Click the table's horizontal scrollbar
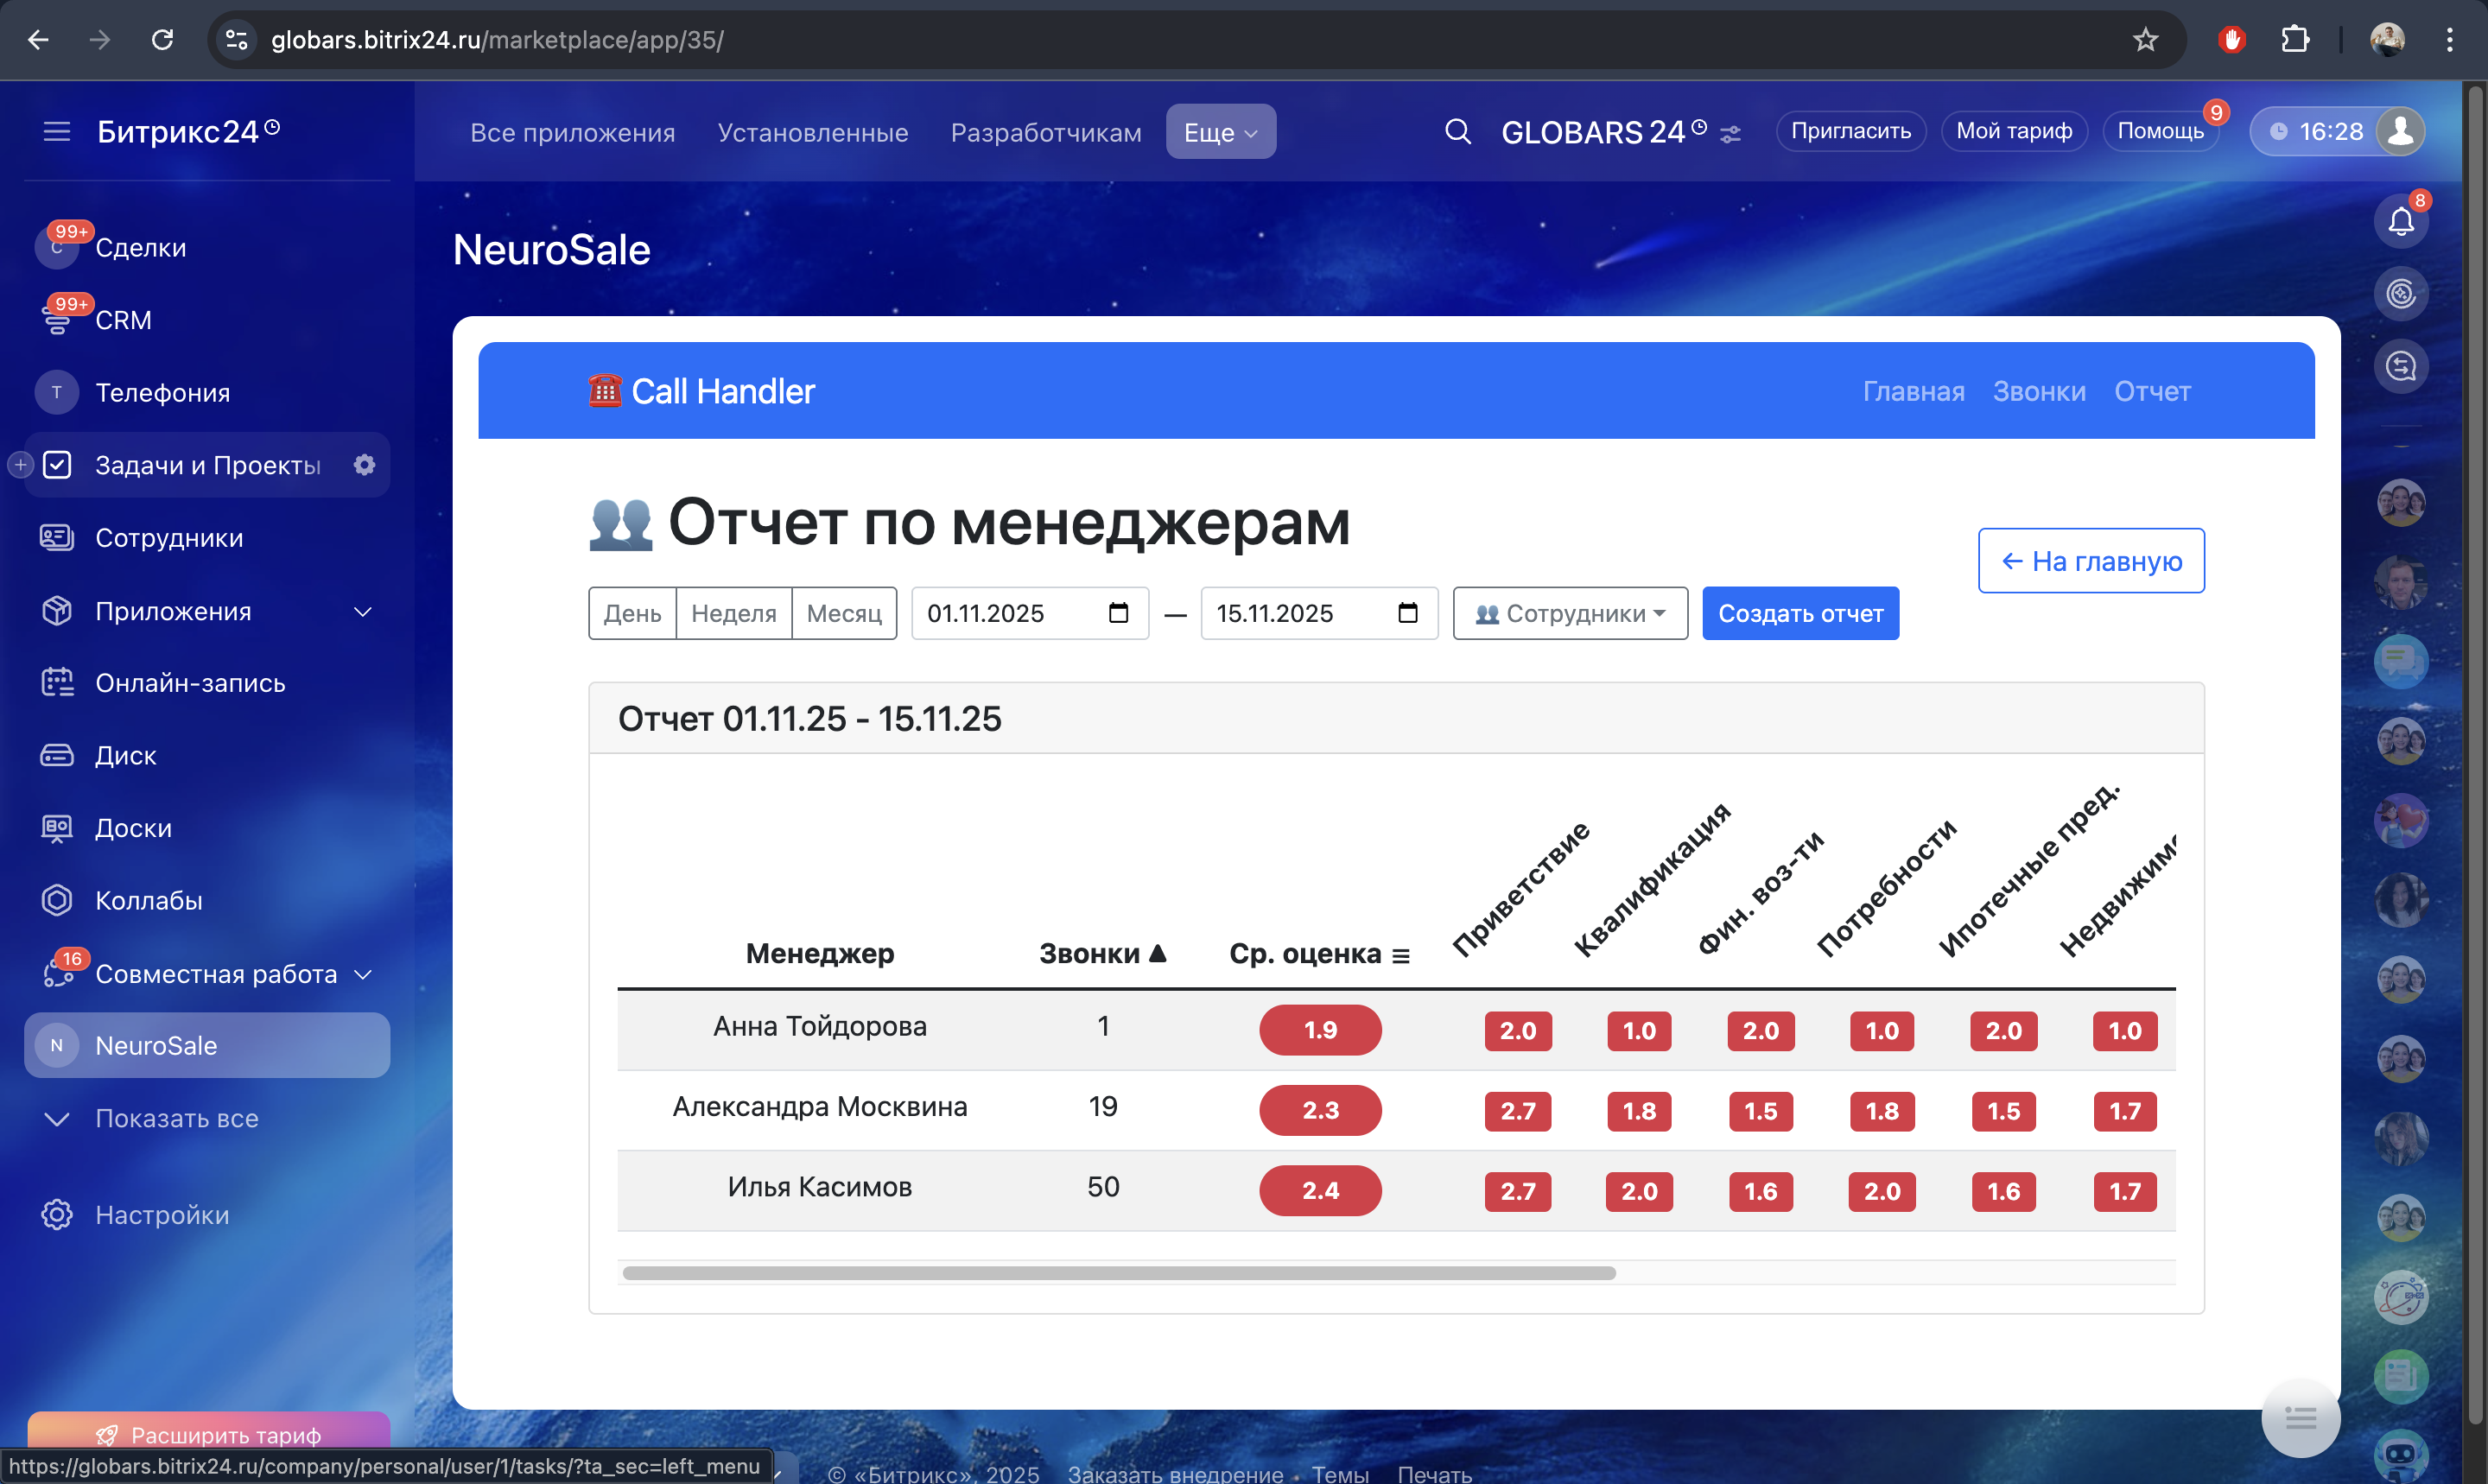Screen dimensions: 2488x1484 click(x=1117, y=1273)
